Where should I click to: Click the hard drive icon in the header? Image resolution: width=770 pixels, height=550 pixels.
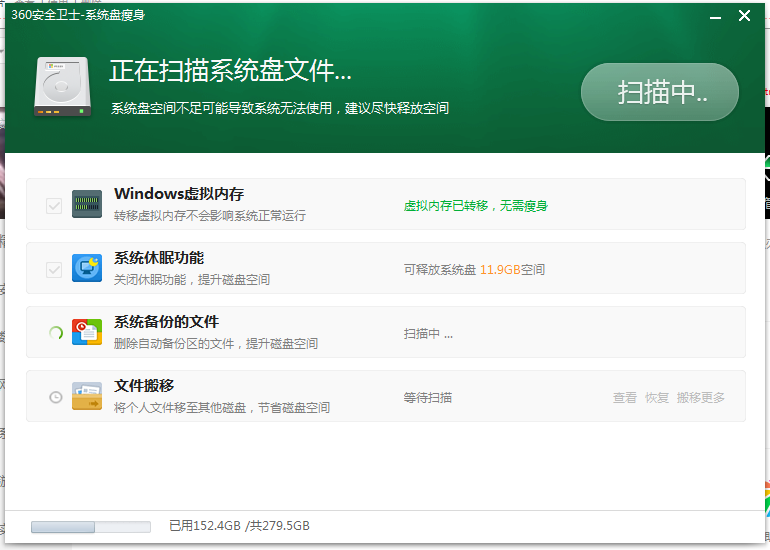coord(62,87)
